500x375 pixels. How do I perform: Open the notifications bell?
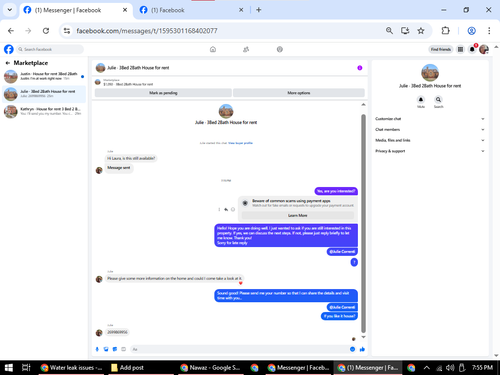click(472, 49)
